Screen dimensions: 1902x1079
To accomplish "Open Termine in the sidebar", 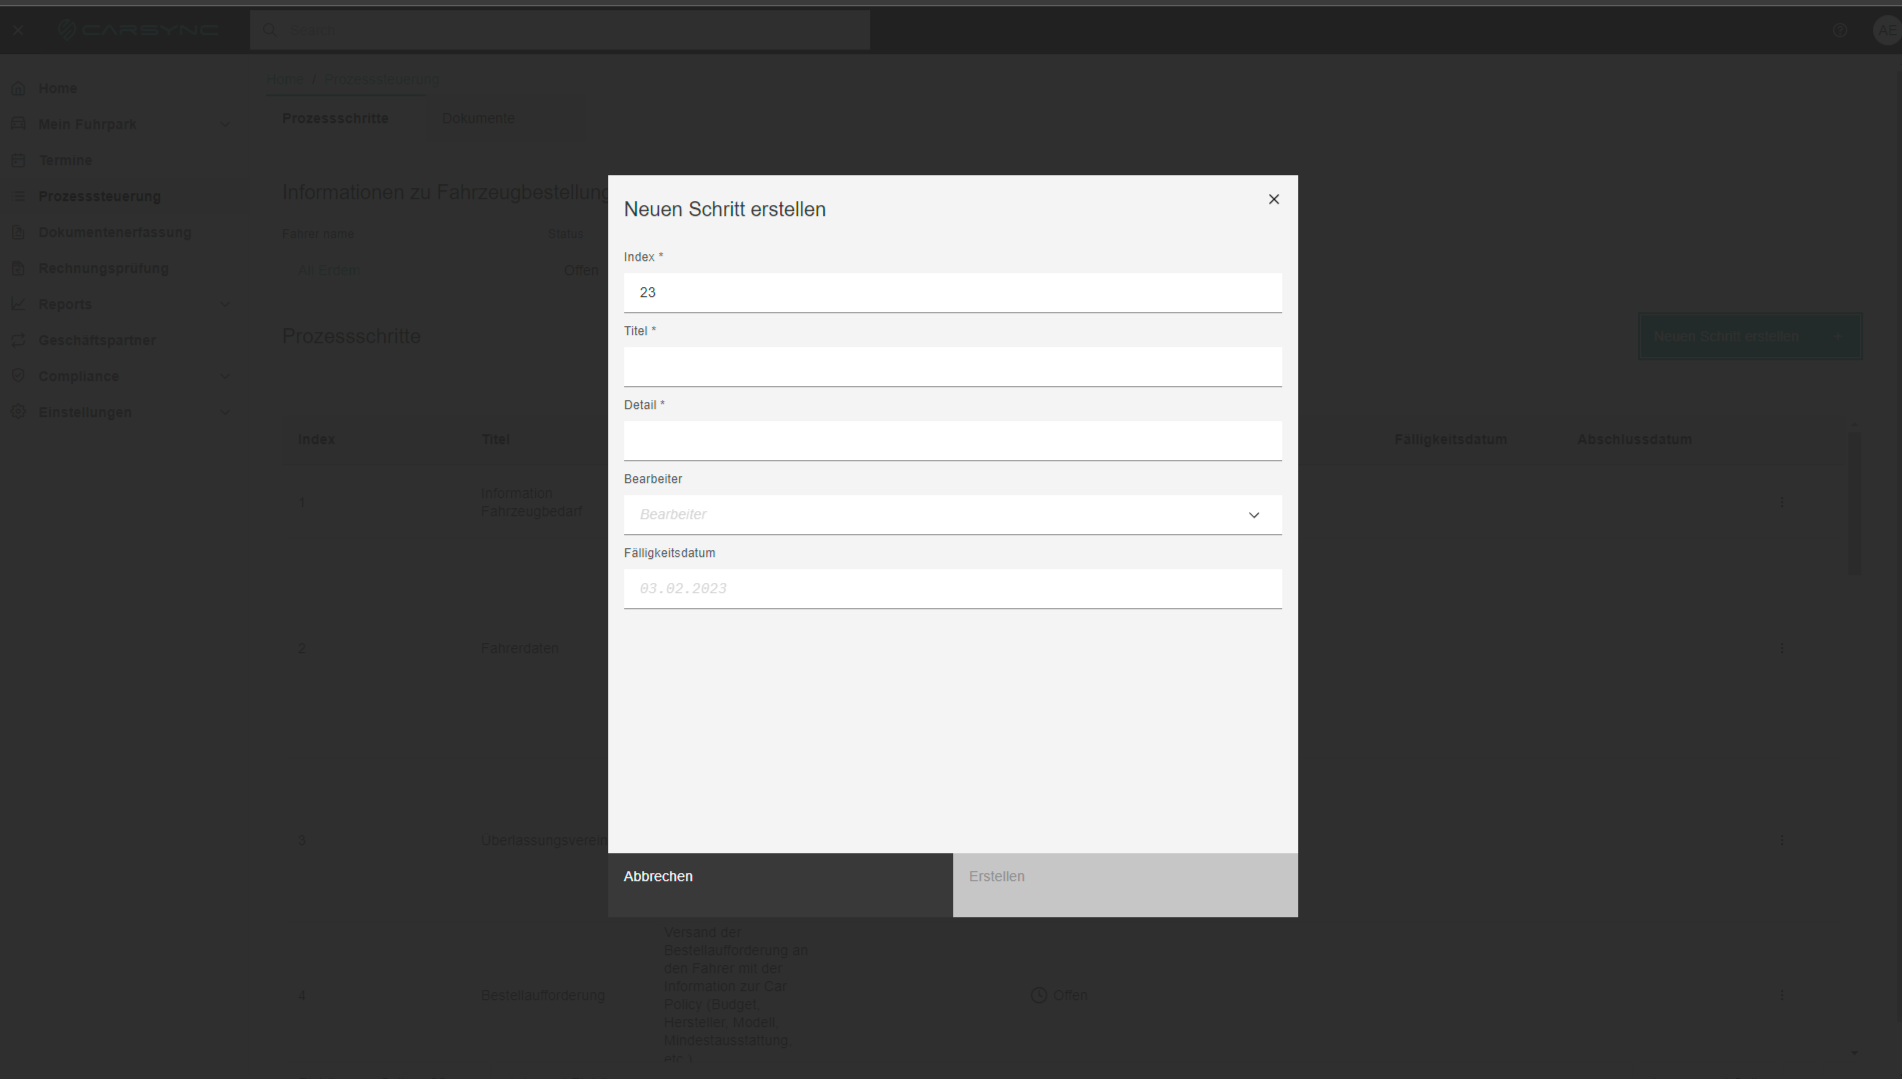I will (x=65, y=160).
